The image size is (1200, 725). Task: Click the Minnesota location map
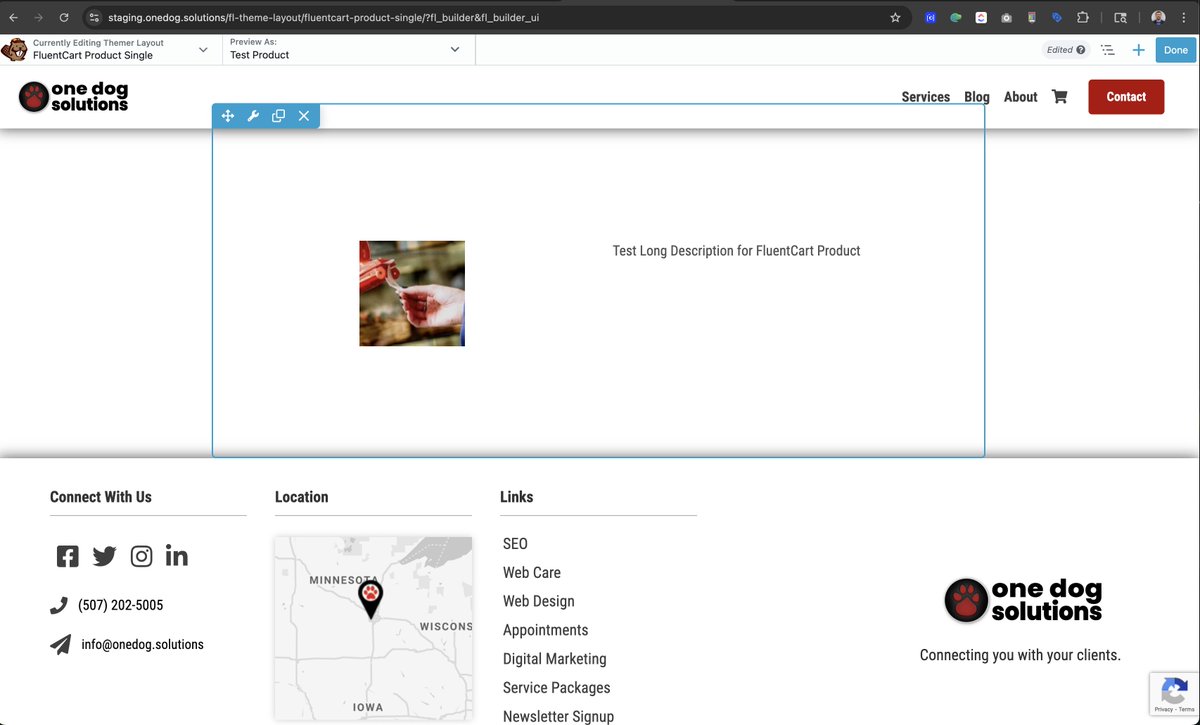tap(373, 628)
